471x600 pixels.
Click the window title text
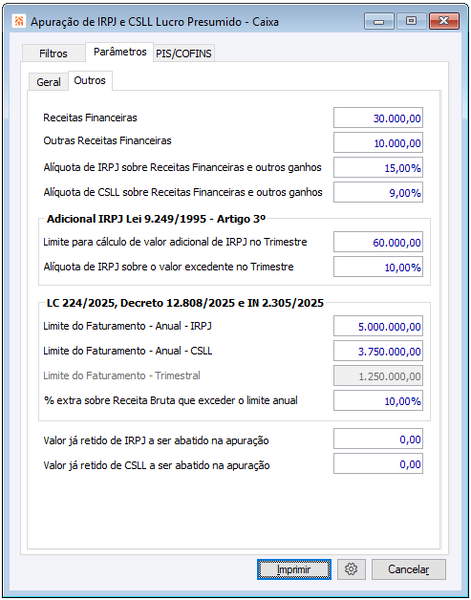click(155, 22)
